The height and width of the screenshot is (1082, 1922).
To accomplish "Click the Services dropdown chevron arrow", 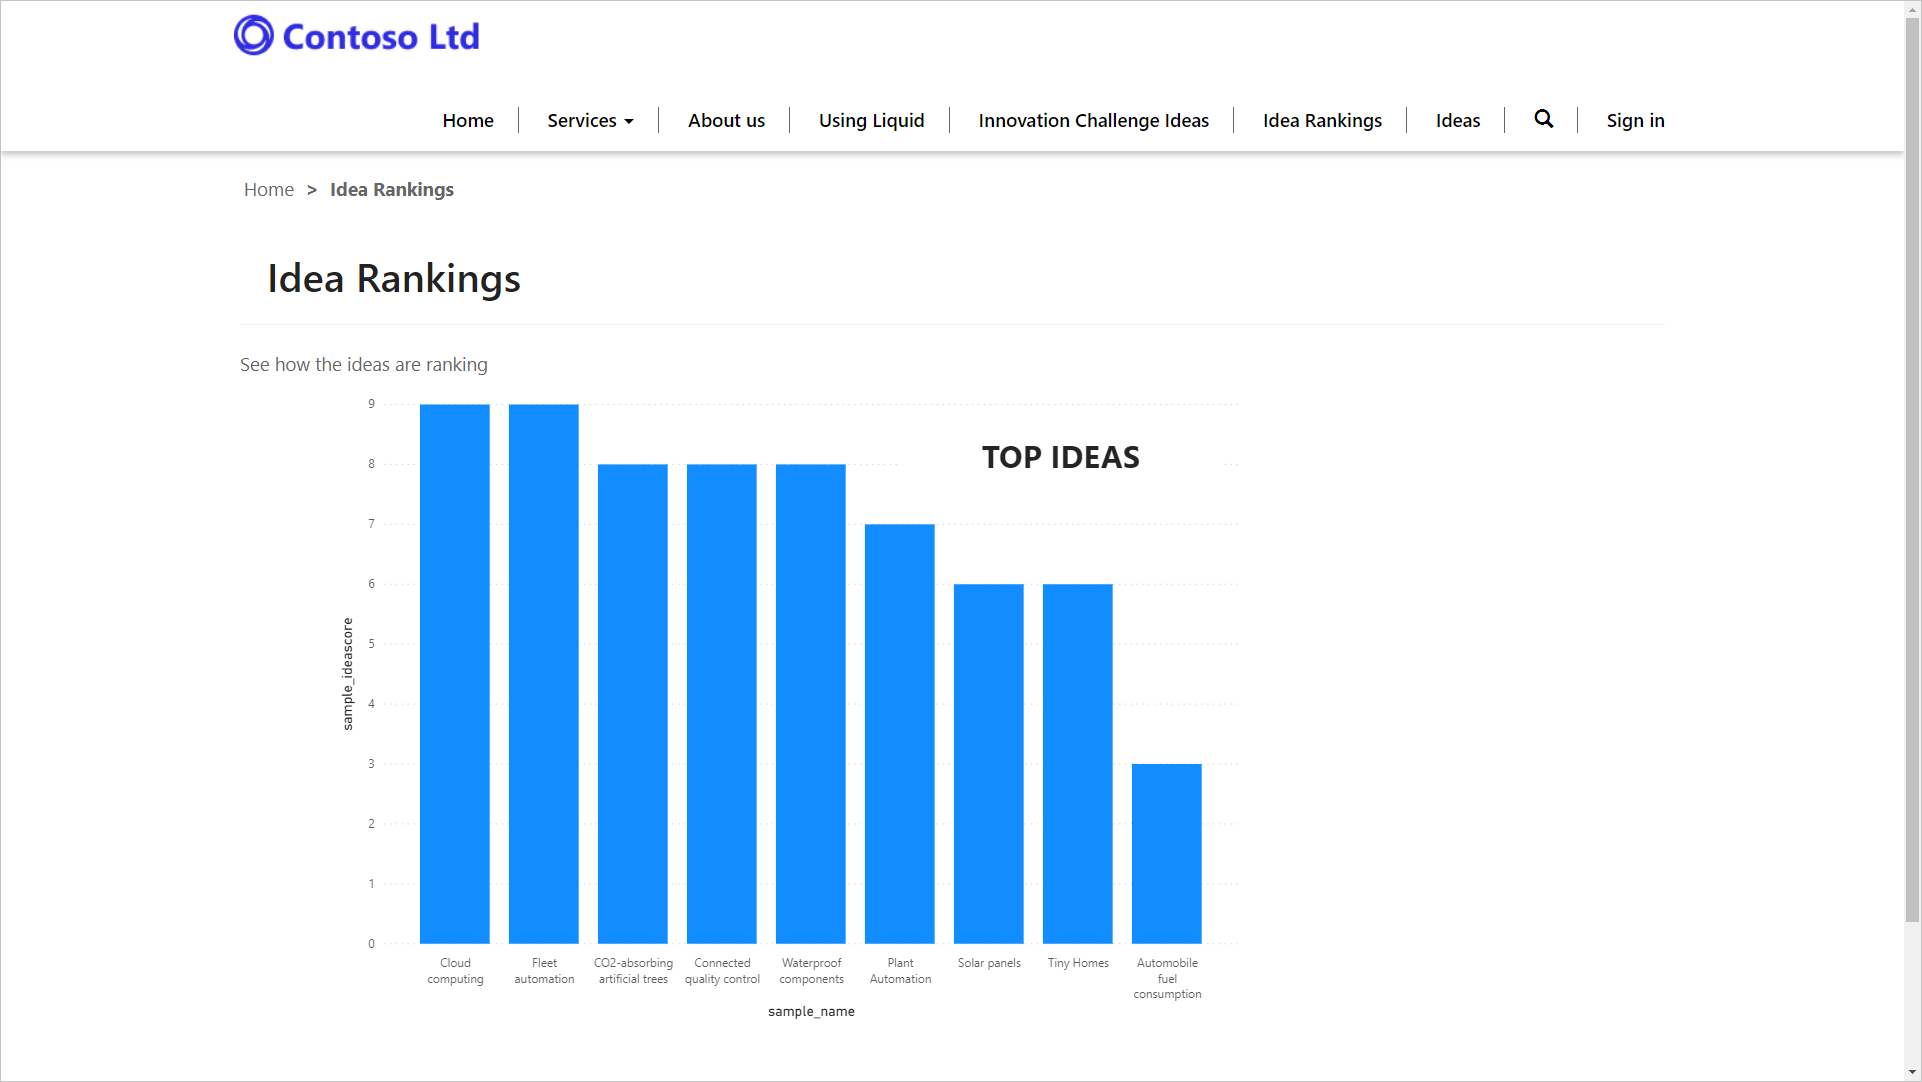I will [628, 121].
